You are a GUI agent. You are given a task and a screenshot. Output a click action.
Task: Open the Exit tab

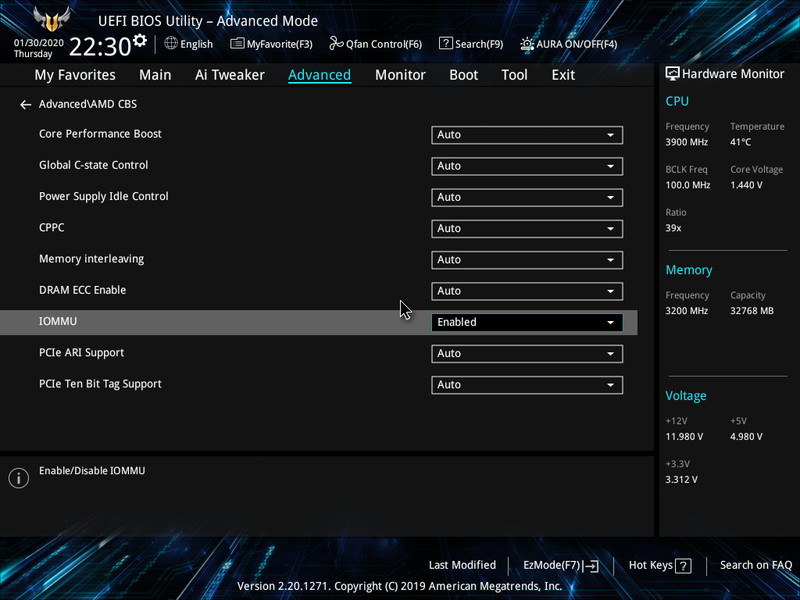point(563,75)
